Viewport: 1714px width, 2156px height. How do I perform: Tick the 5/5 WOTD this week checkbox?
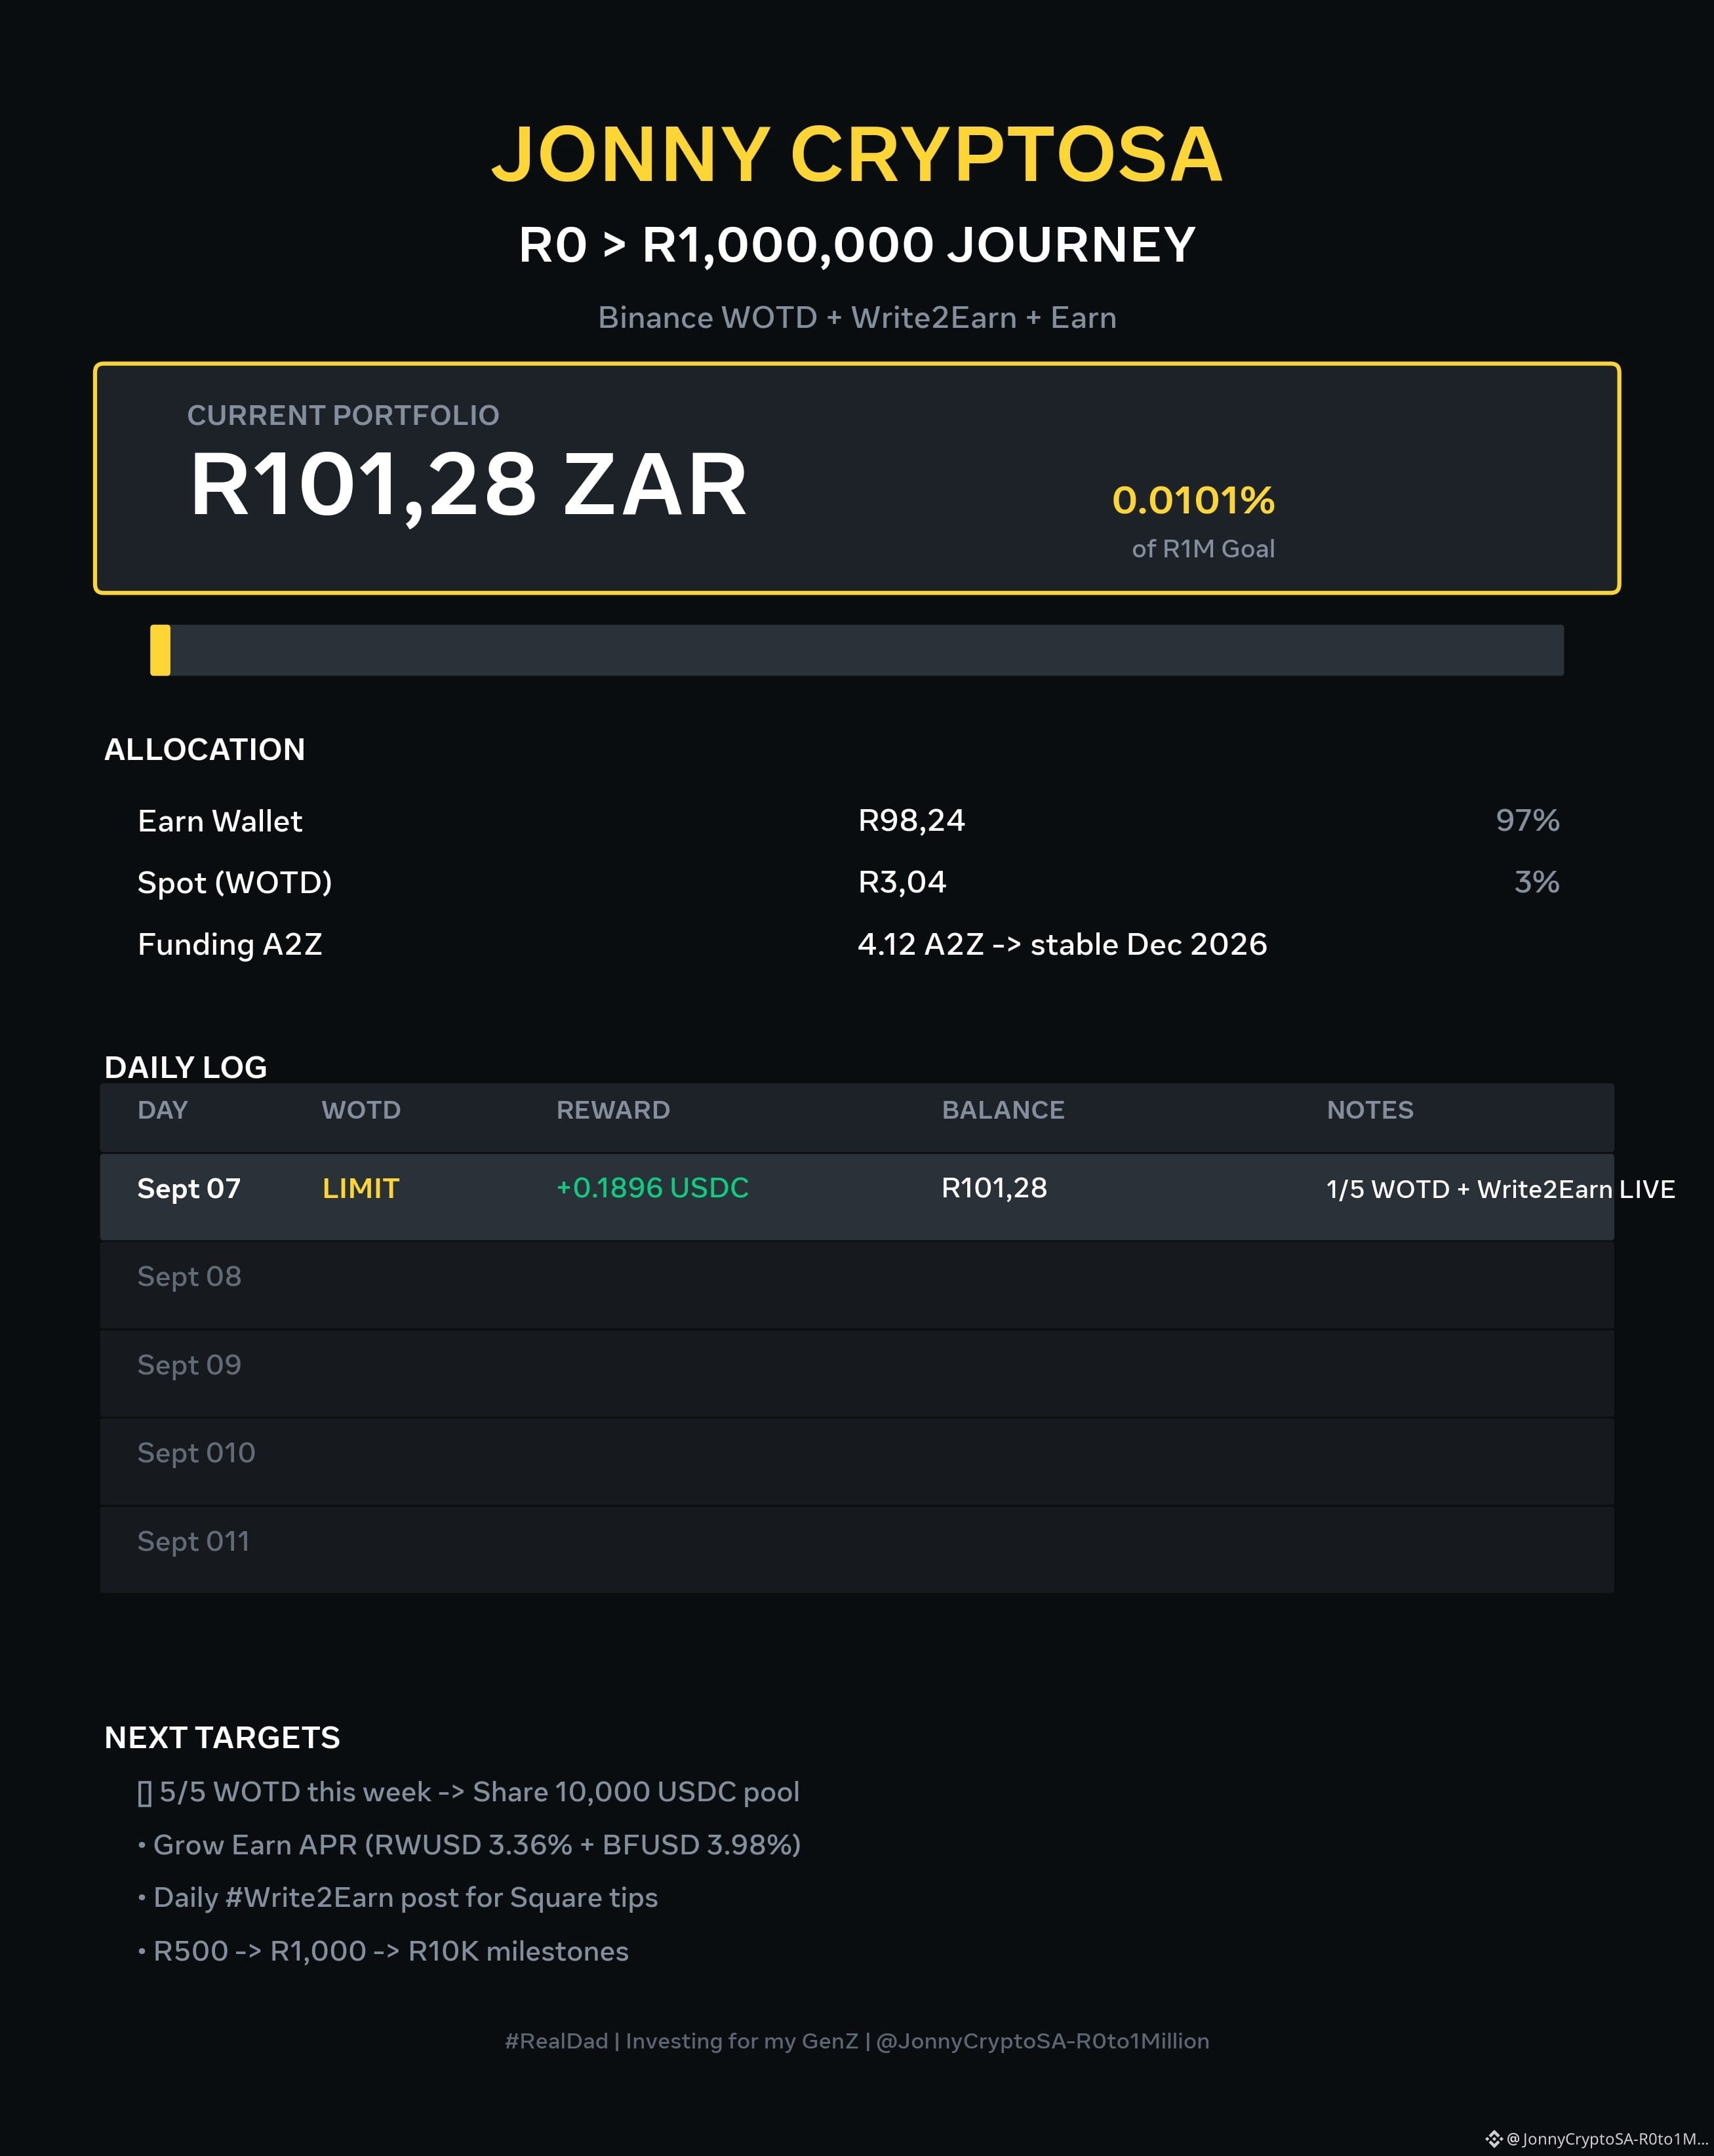(145, 1793)
